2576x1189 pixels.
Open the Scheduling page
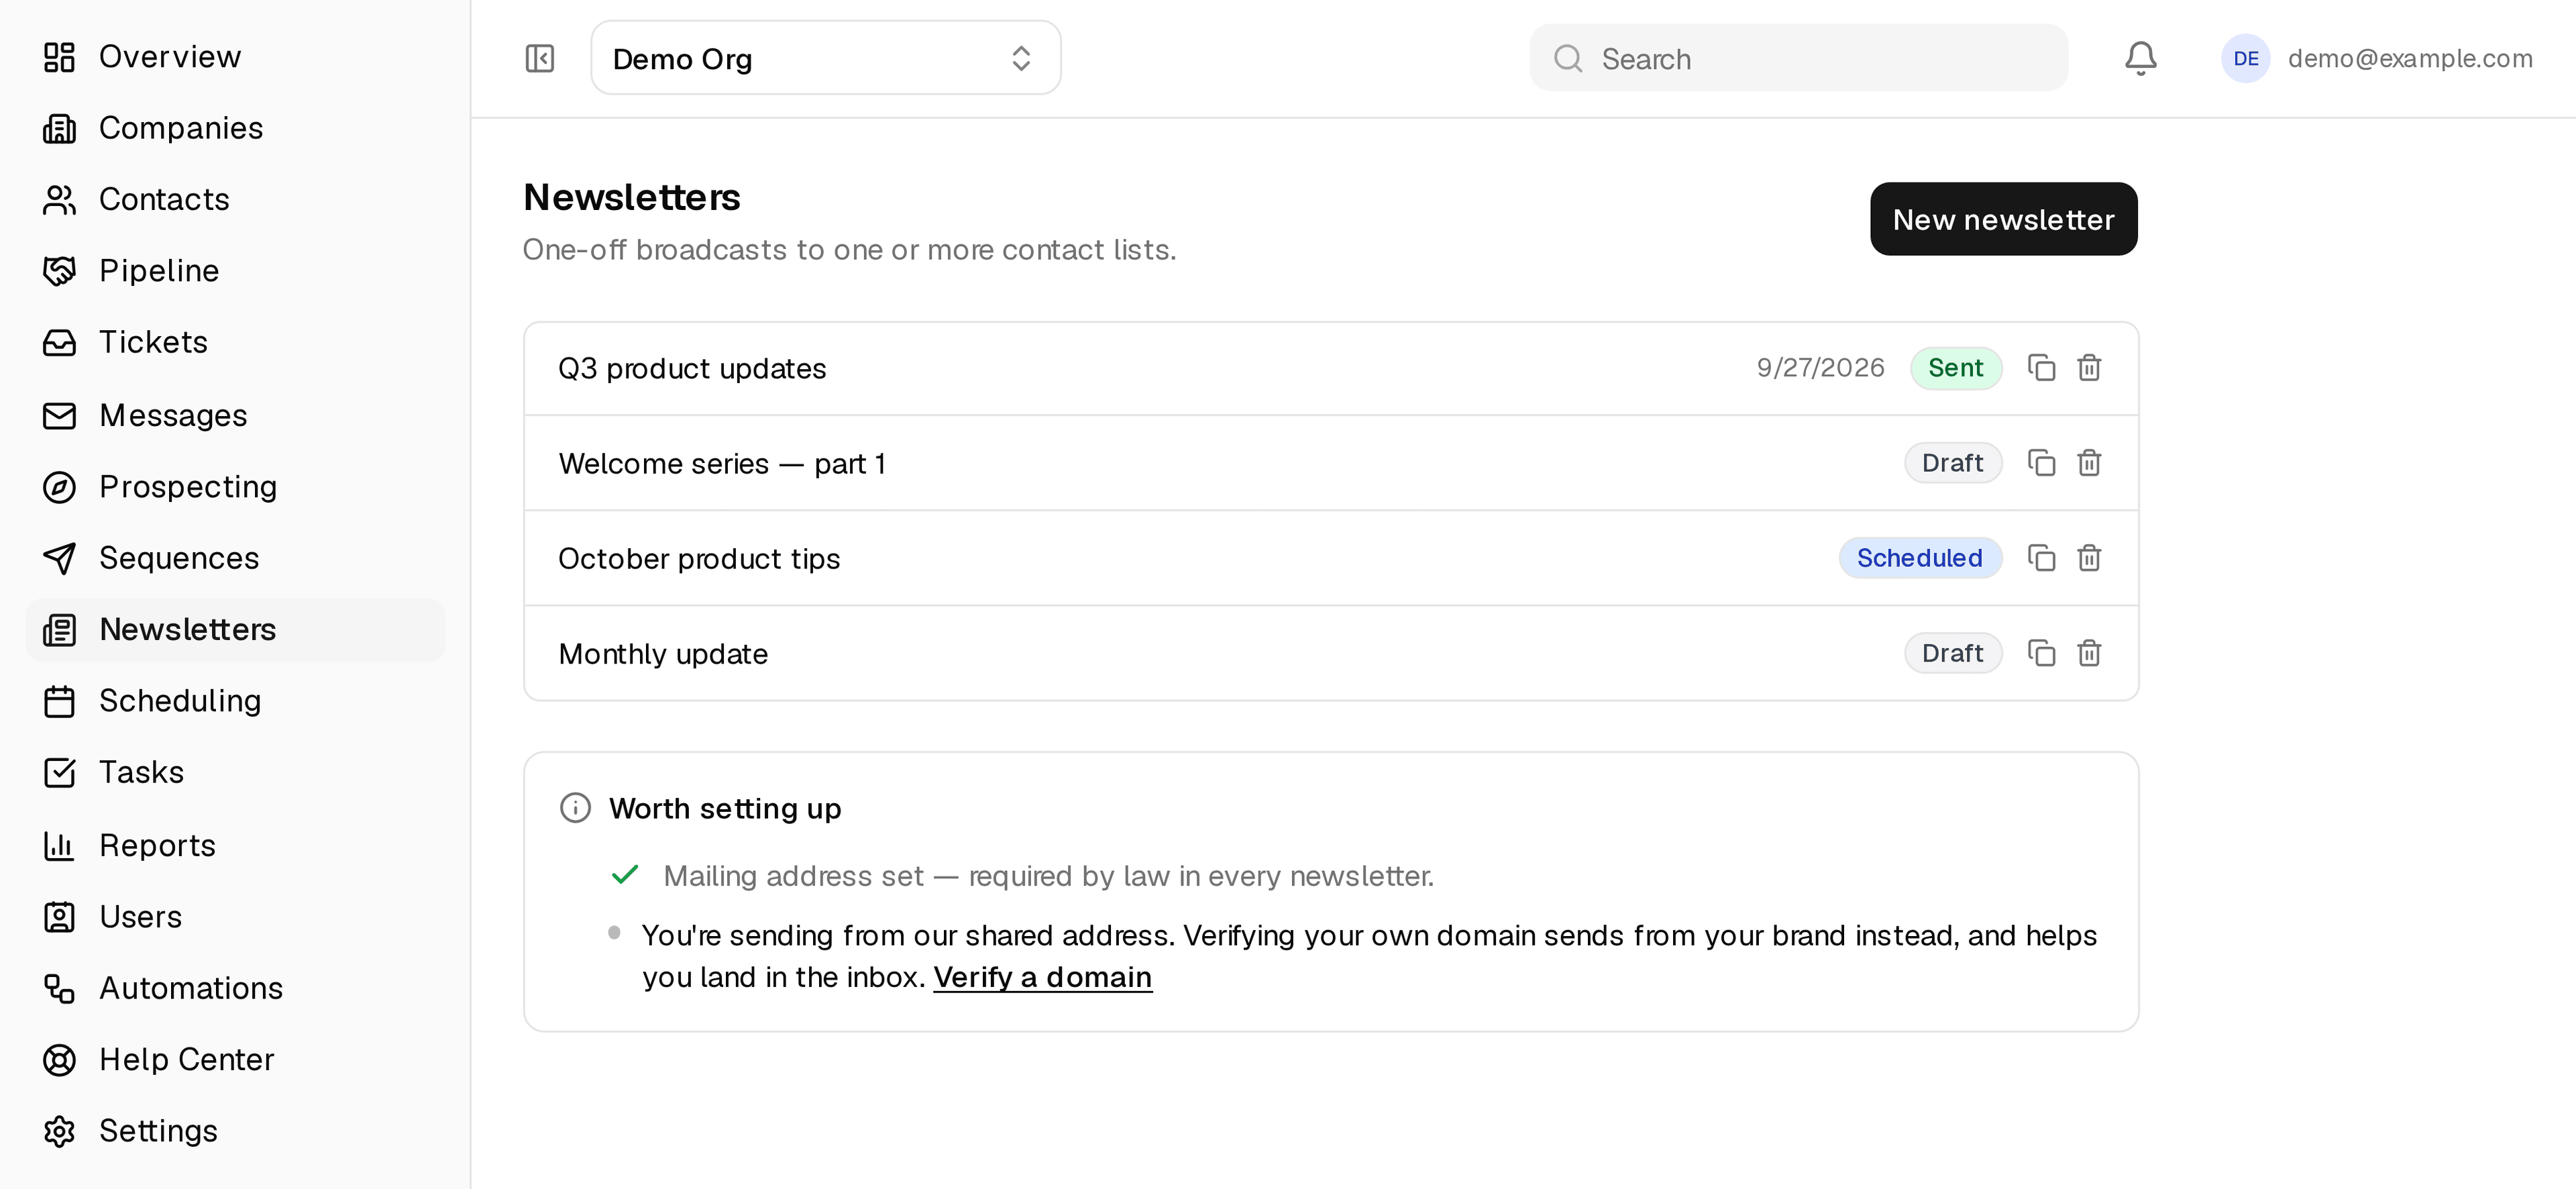pos(235,701)
